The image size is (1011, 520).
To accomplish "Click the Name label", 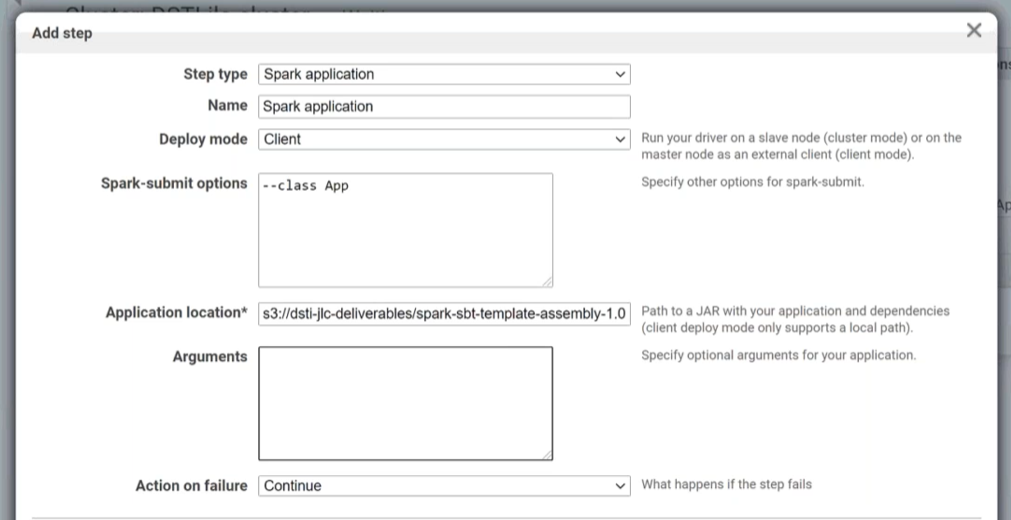I will (x=228, y=105).
